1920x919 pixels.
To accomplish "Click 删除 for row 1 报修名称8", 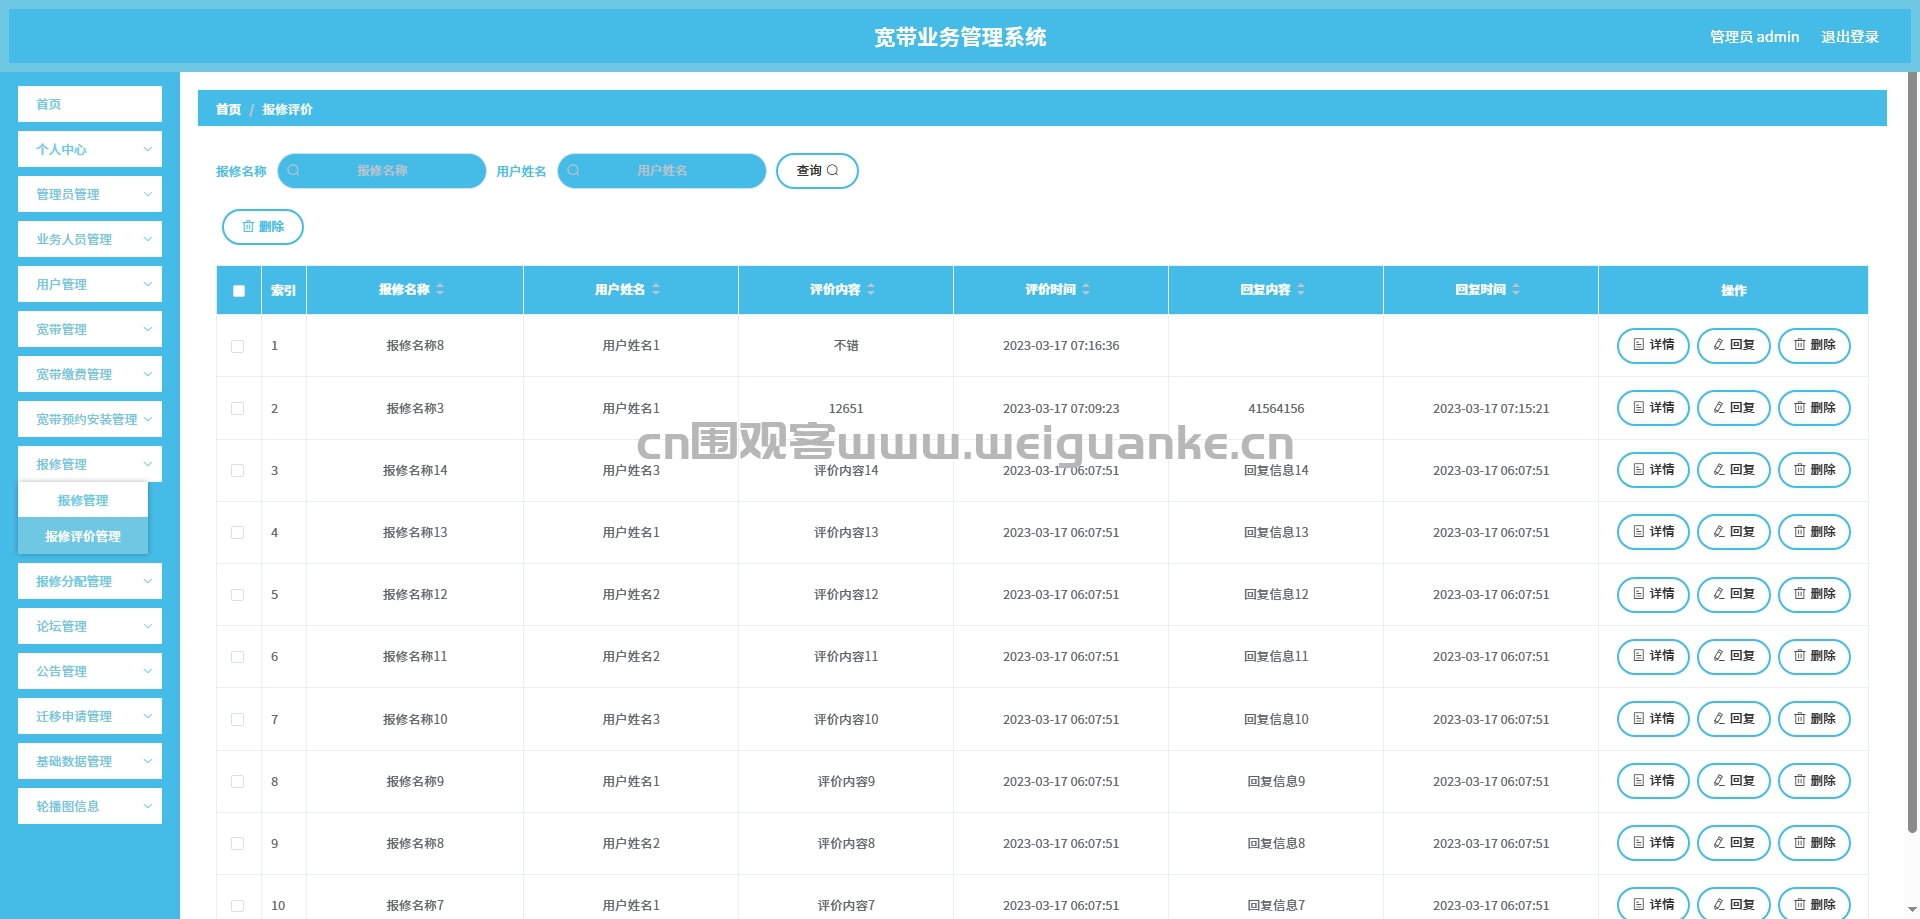I will pos(1814,345).
